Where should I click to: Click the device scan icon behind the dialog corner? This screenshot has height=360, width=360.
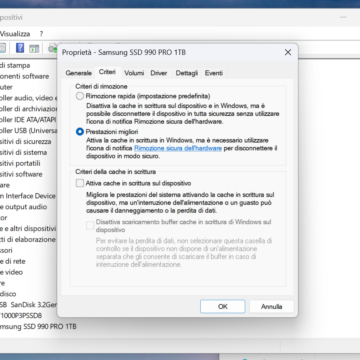pyautogui.click(x=52, y=48)
